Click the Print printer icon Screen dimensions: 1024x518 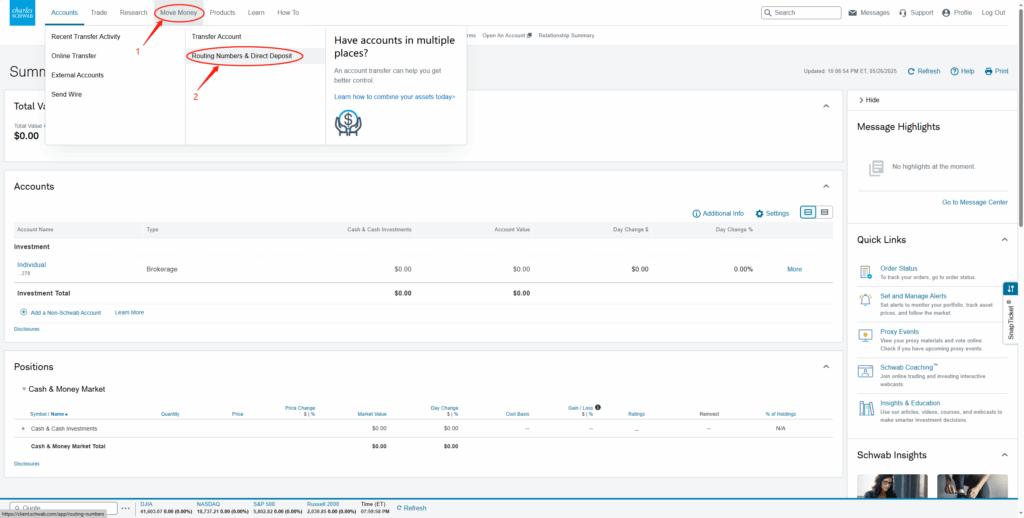tap(989, 71)
